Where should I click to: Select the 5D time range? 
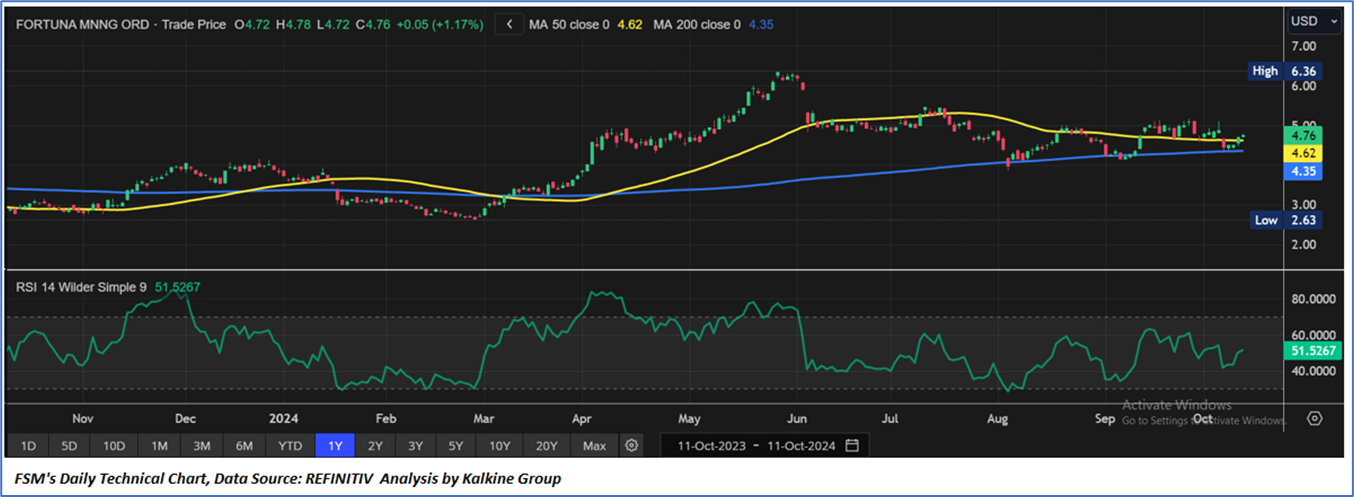(68, 445)
